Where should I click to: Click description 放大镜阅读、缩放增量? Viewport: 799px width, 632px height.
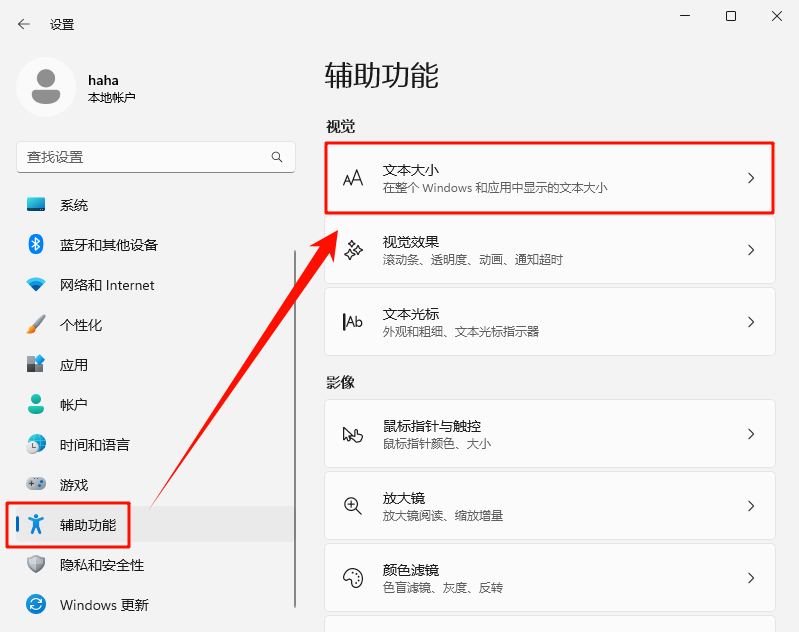(443, 516)
